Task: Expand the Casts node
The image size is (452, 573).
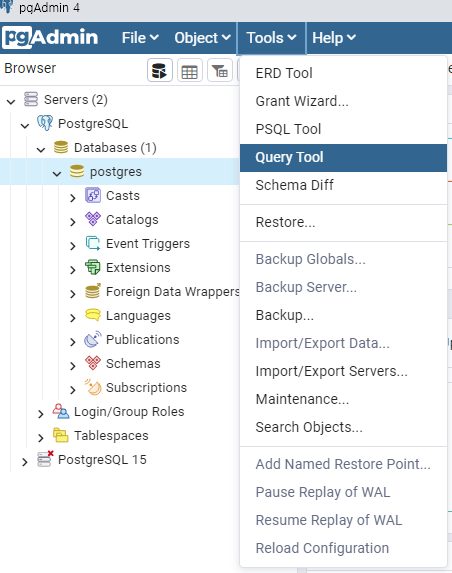Action: point(73,198)
